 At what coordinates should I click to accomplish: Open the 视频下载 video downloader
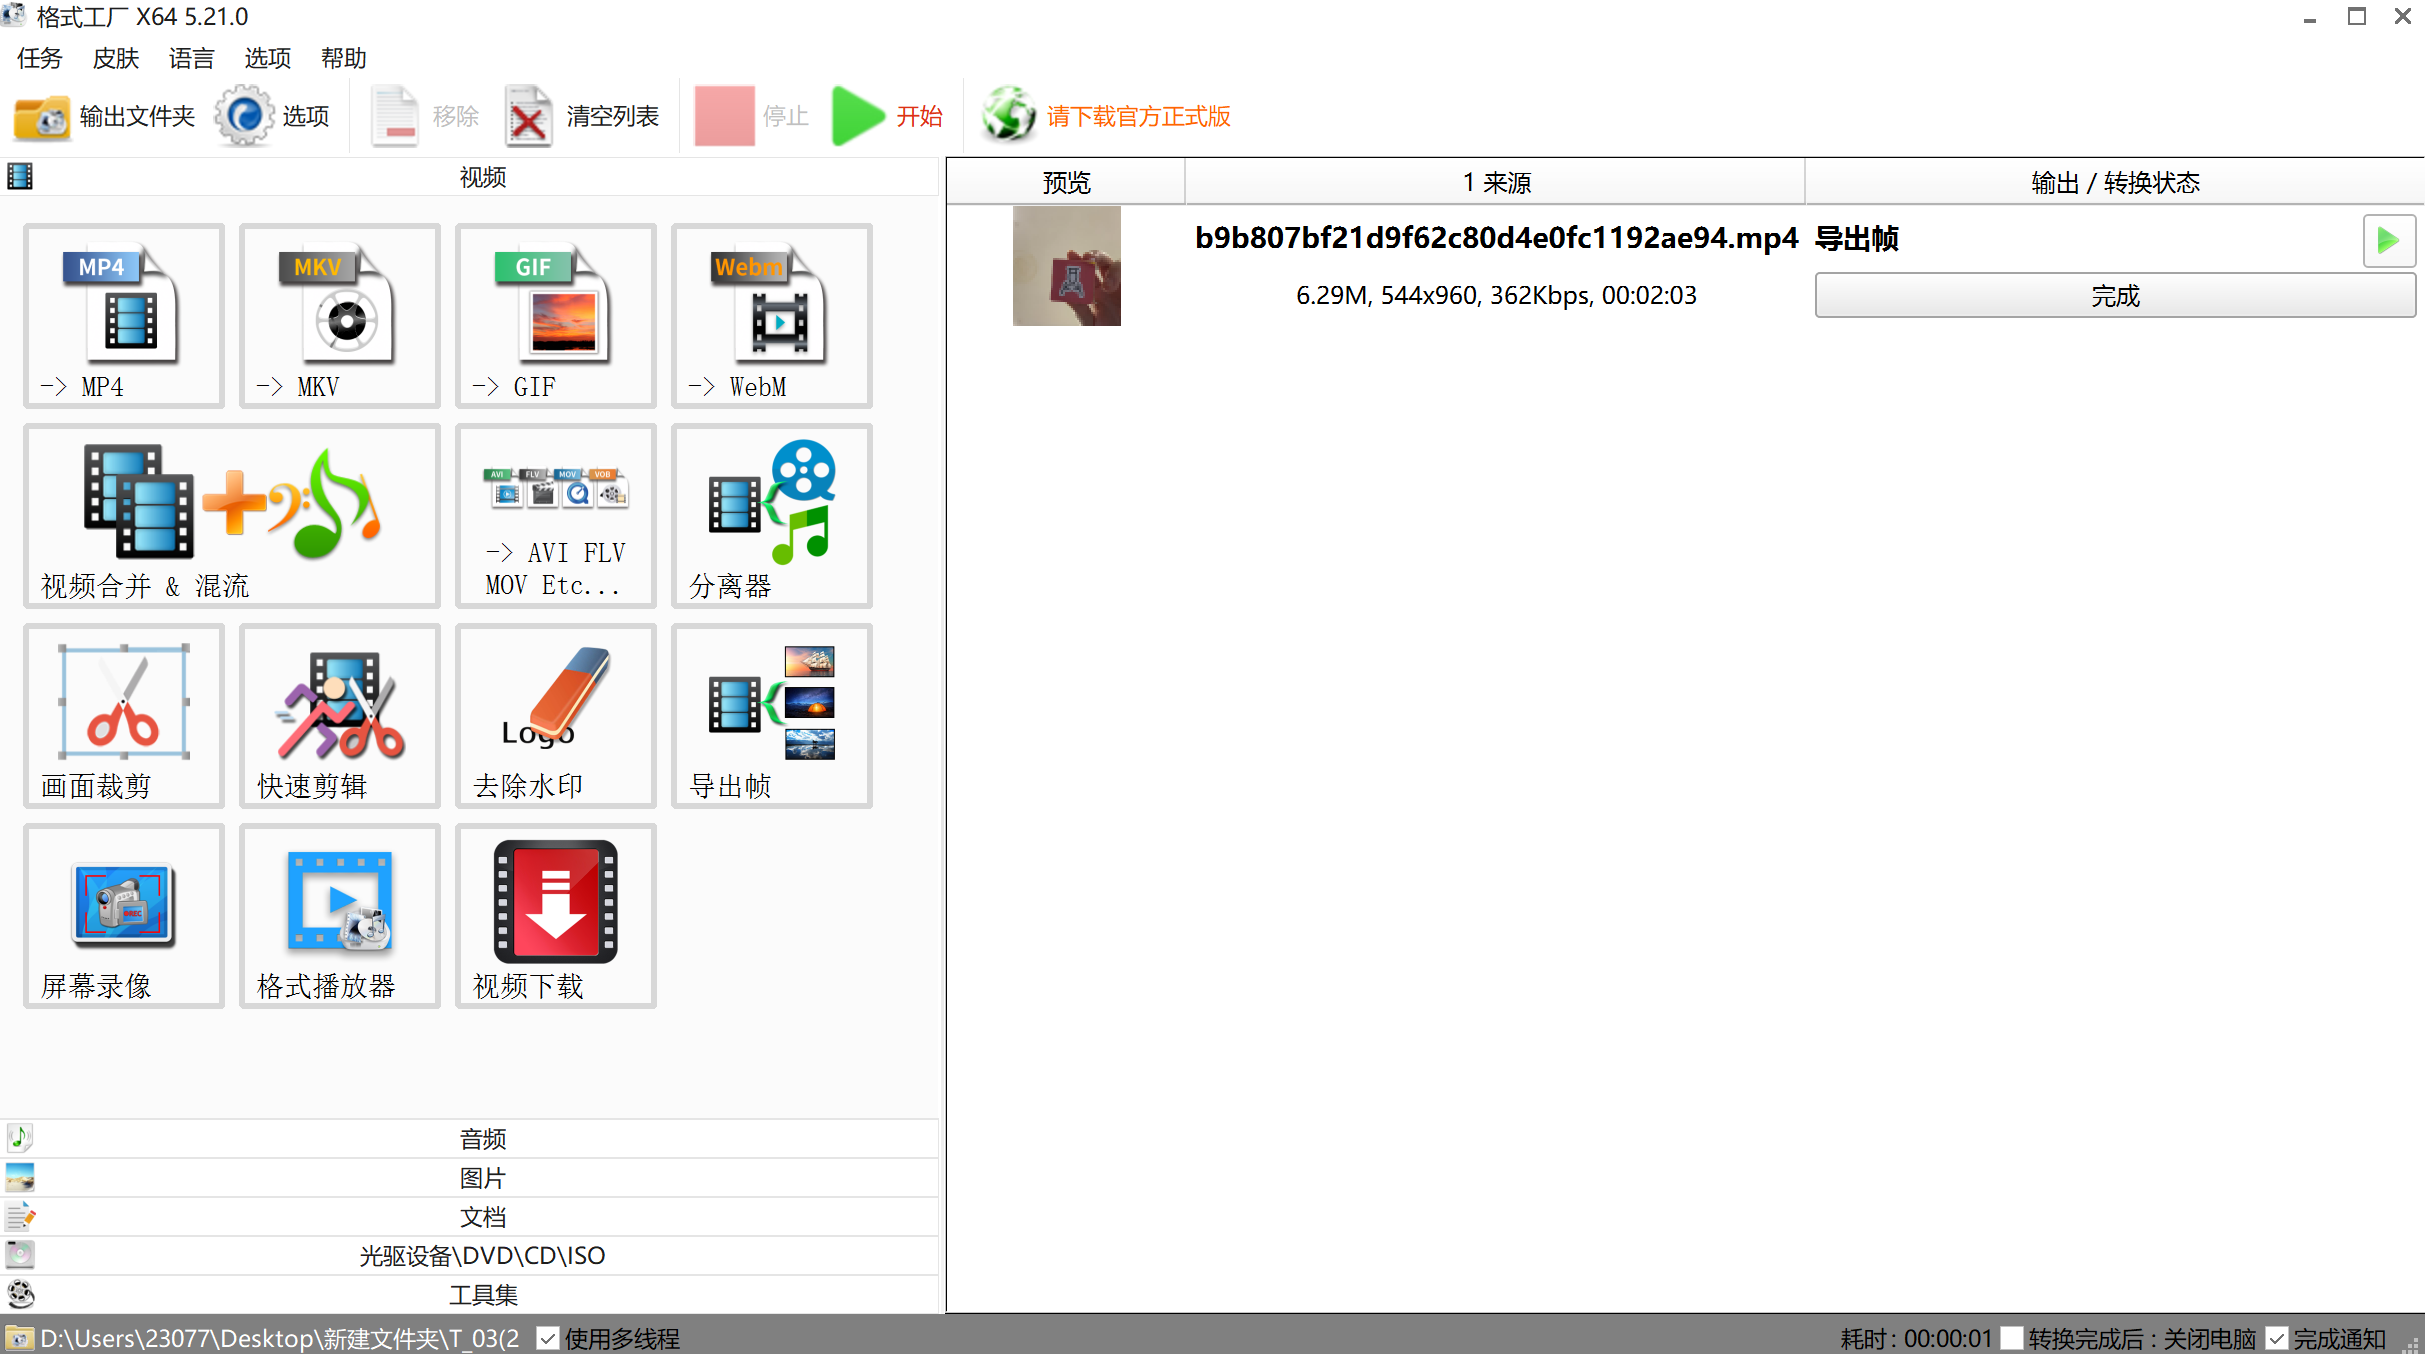point(555,915)
